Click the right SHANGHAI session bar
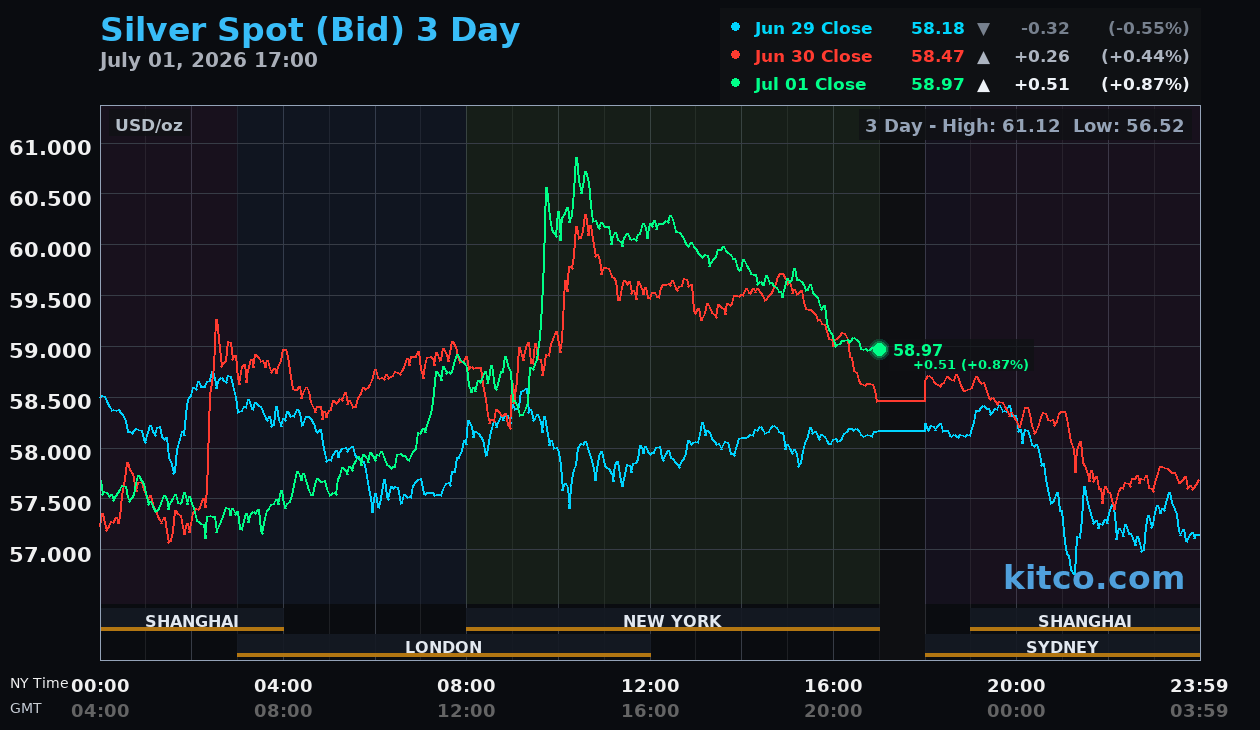 pos(1085,620)
